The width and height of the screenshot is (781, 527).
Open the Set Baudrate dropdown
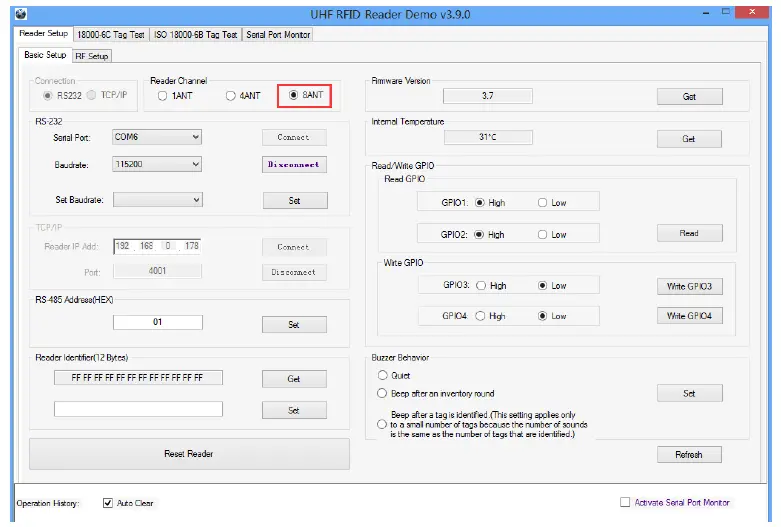[x=158, y=200]
